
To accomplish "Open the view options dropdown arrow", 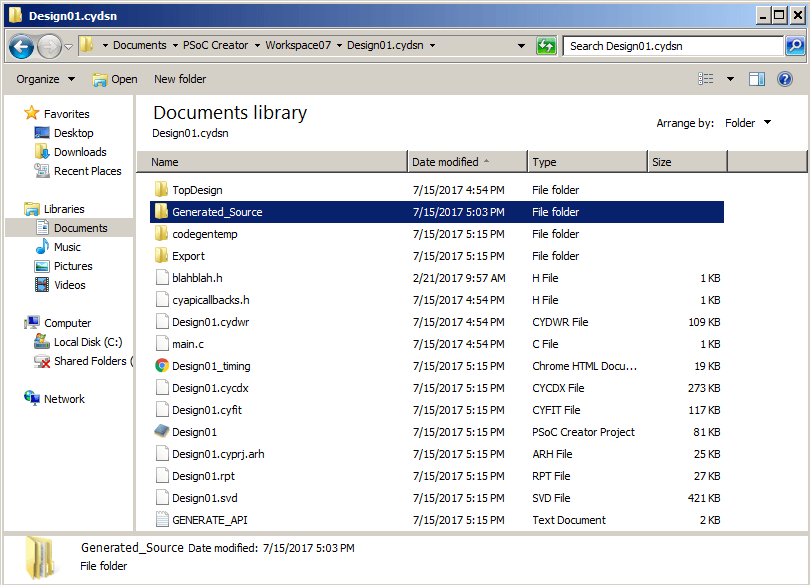I will (x=730, y=79).
